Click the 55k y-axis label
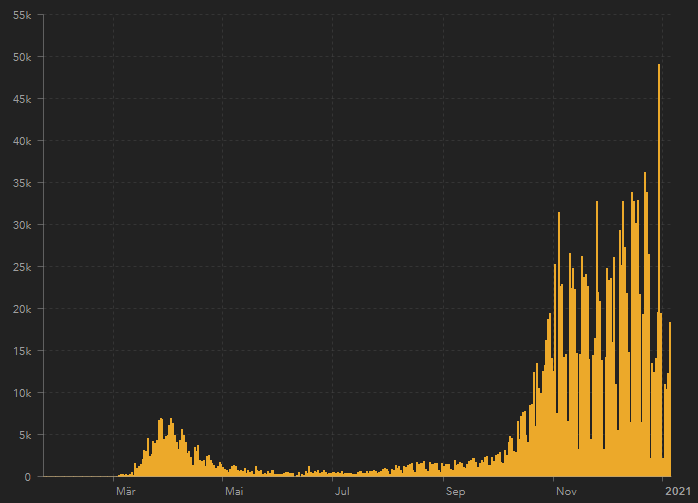 22,15
